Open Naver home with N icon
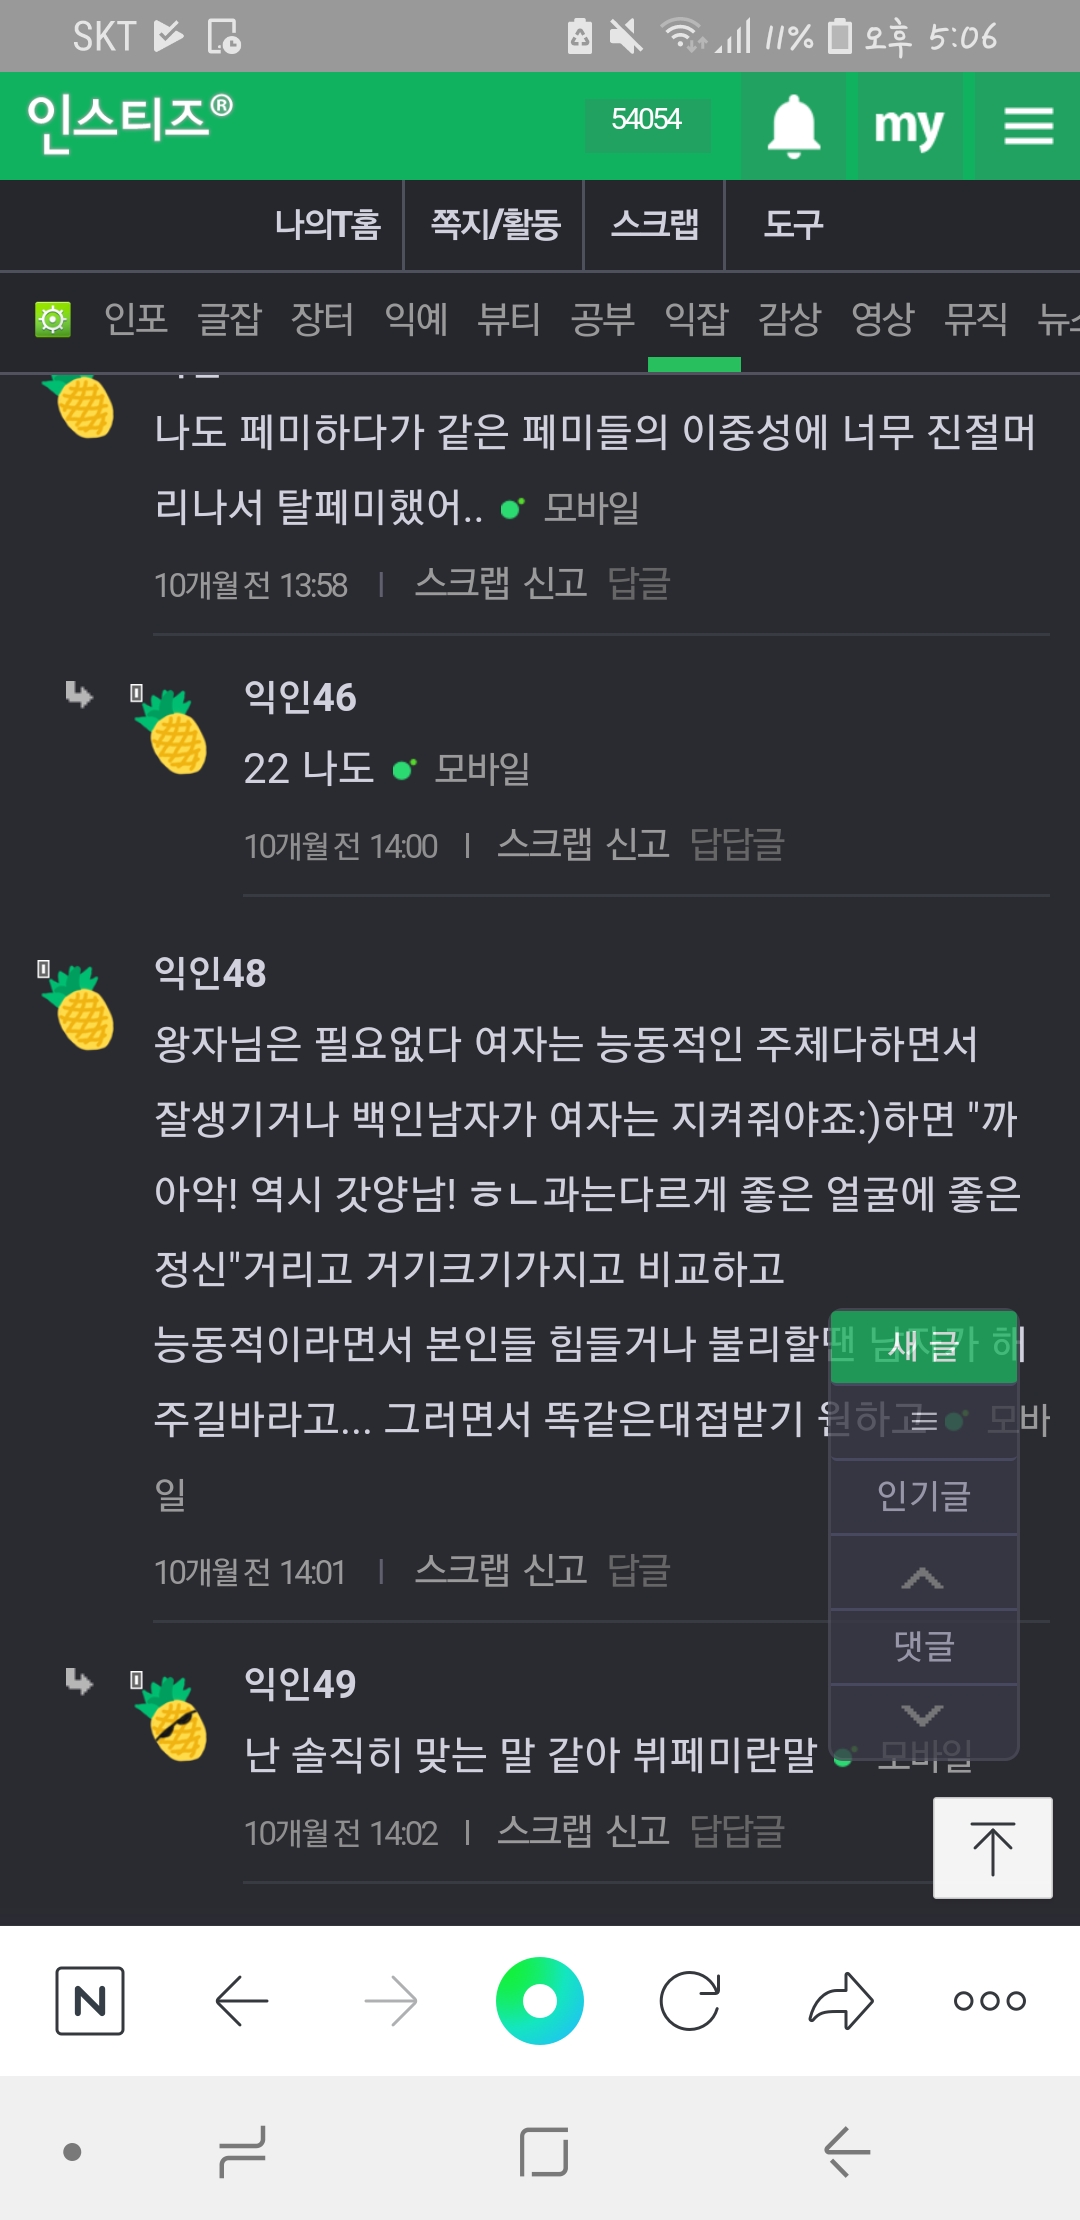This screenshot has width=1080, height=2220. click(x=90, y=2001)
